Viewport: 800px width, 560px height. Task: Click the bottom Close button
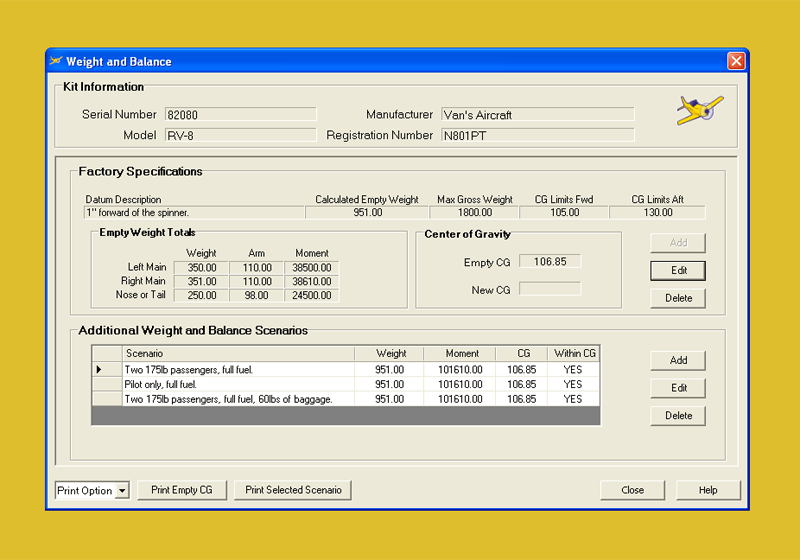(632, 490)
